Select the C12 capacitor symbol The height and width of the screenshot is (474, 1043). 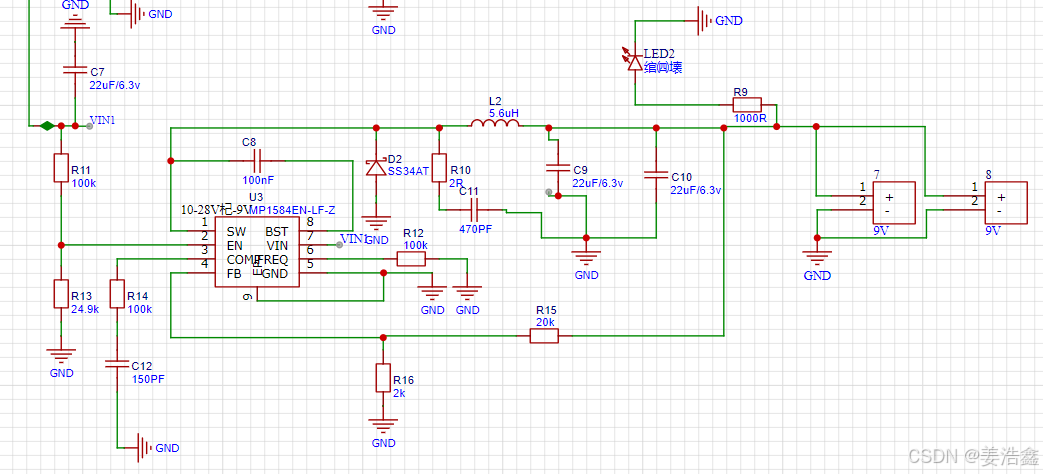[117, 363]
